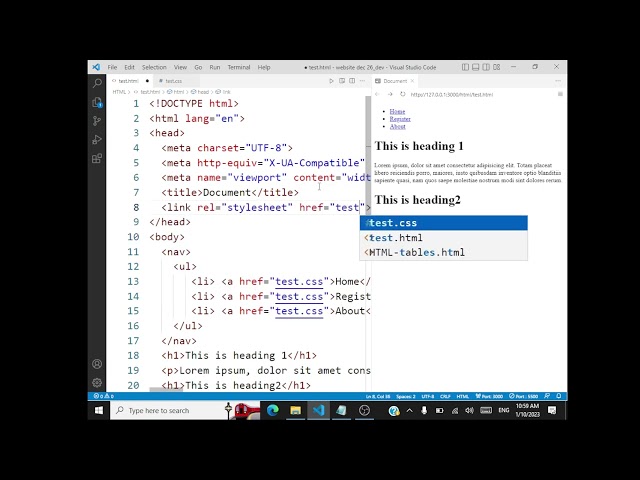Click the feedback icon in status bar
This screenshot has height=480, width=640.
coord(547,396)
